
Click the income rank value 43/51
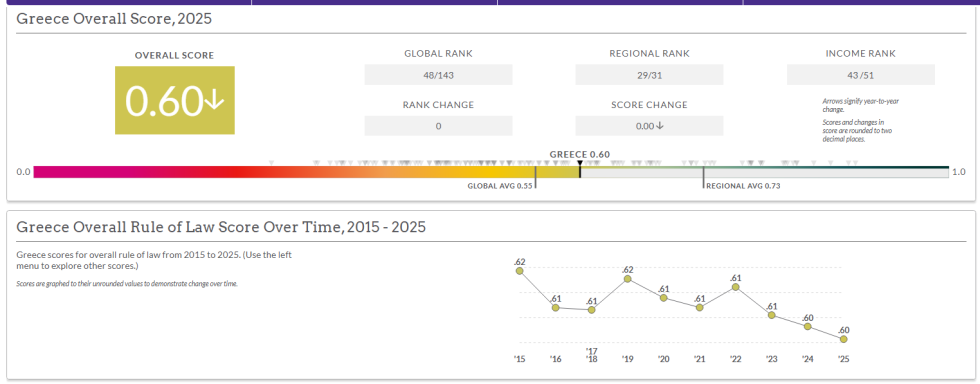pos(861,75)
